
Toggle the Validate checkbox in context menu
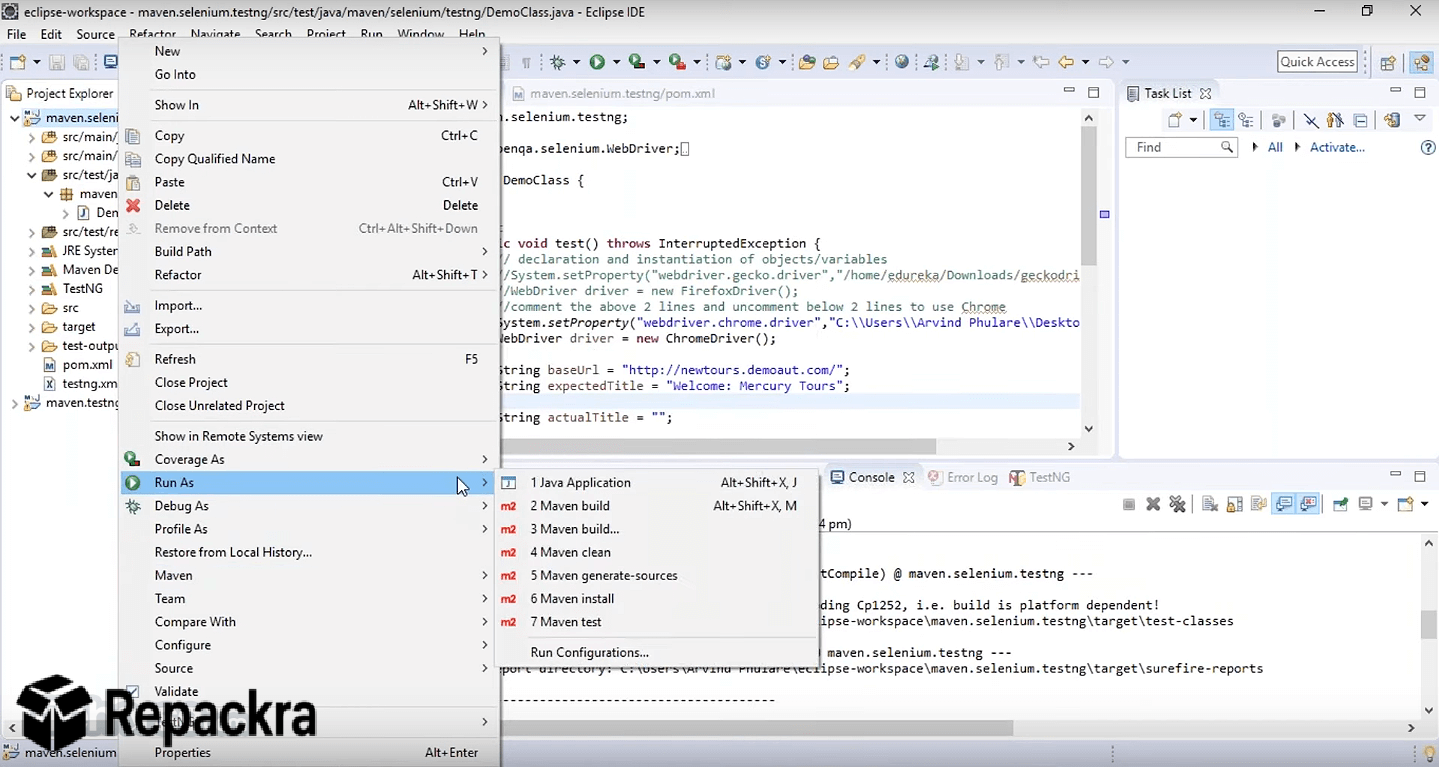click(x=132, y=691)
